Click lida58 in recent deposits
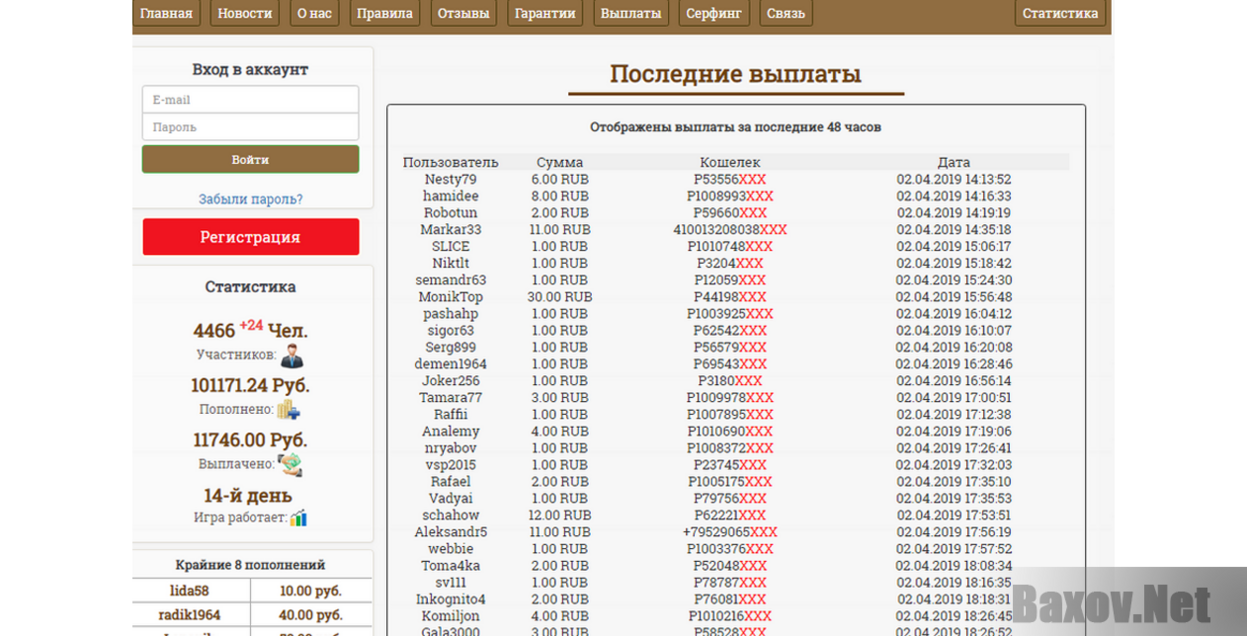This screenshot has height=636, width=1247. [x=189, y=591]
